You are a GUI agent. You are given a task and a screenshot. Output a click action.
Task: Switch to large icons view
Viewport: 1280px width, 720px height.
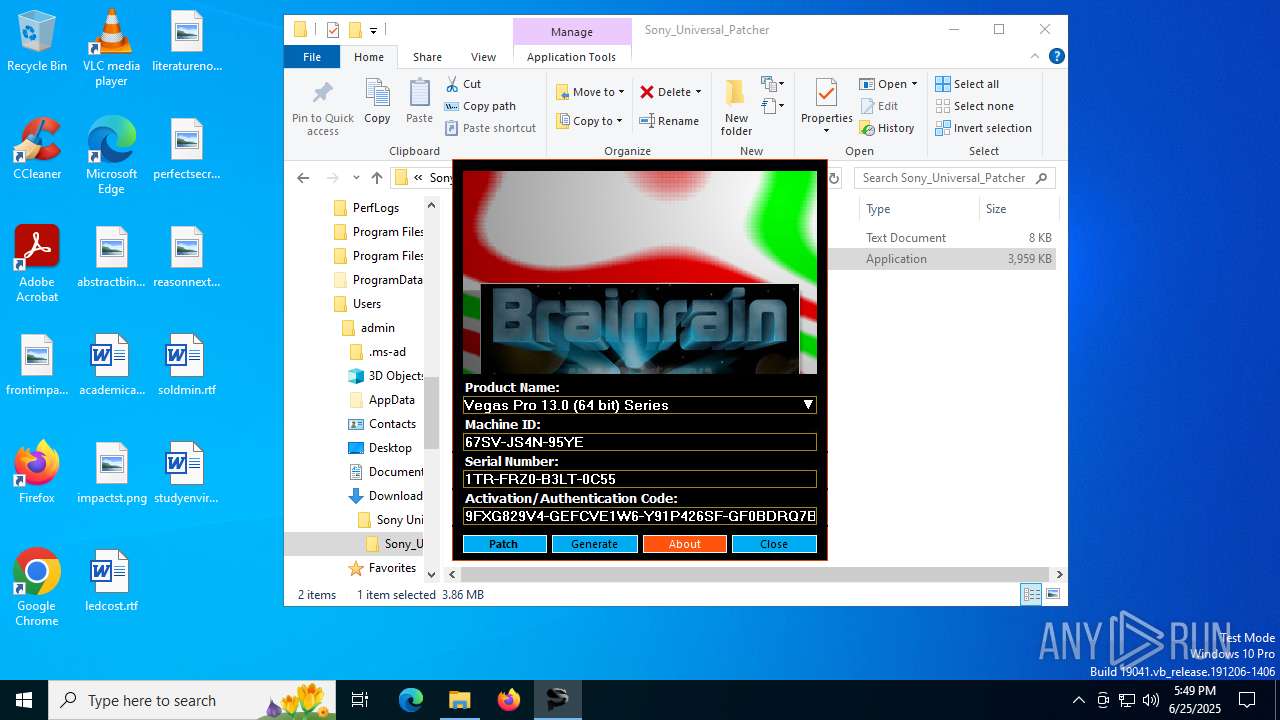coord(1052,595)
